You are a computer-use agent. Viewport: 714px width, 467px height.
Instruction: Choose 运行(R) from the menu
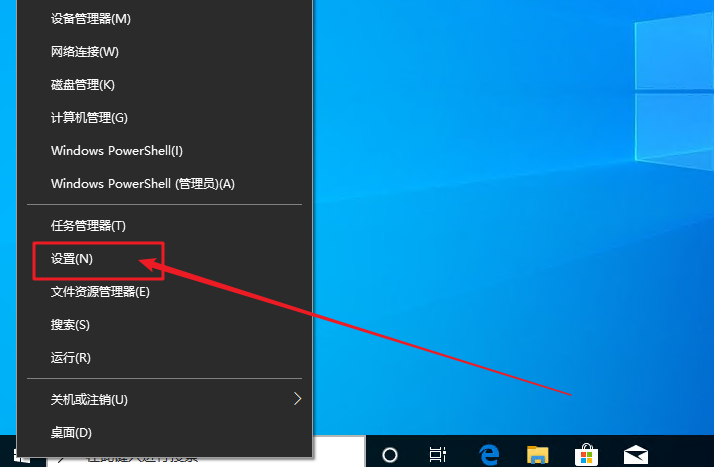(x=70, y=358)
